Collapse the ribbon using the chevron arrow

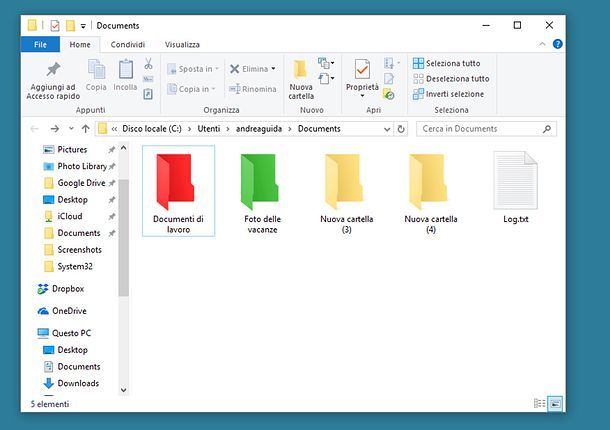point(541,44)
